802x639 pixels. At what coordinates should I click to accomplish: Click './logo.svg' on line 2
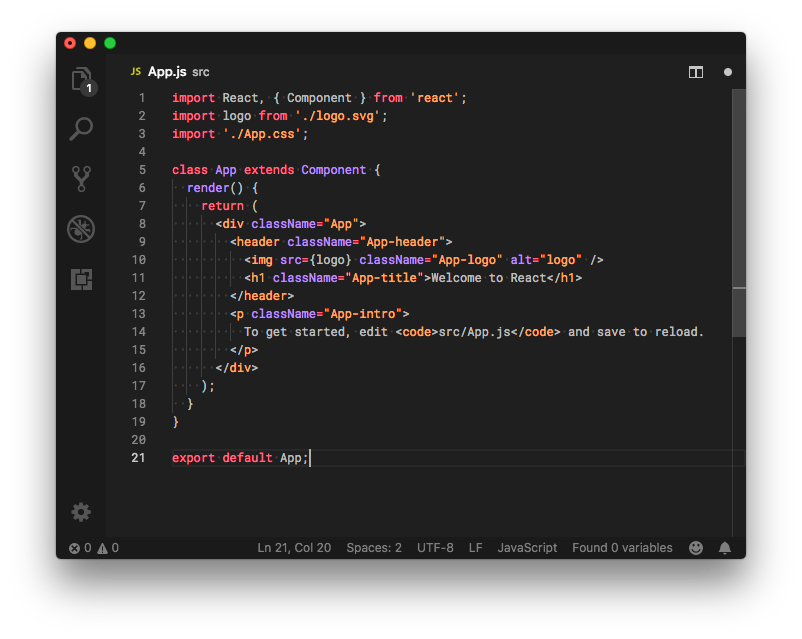(338, 116)
